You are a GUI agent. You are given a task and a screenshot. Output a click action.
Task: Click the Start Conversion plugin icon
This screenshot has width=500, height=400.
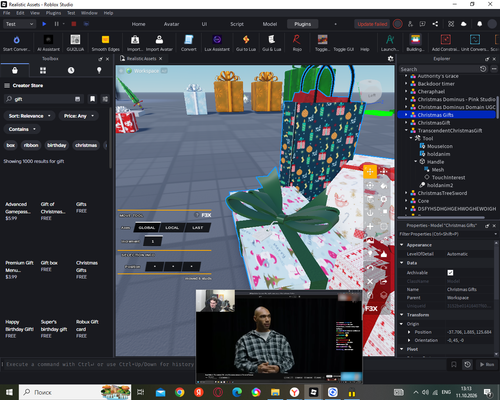(x=16, y=43)
